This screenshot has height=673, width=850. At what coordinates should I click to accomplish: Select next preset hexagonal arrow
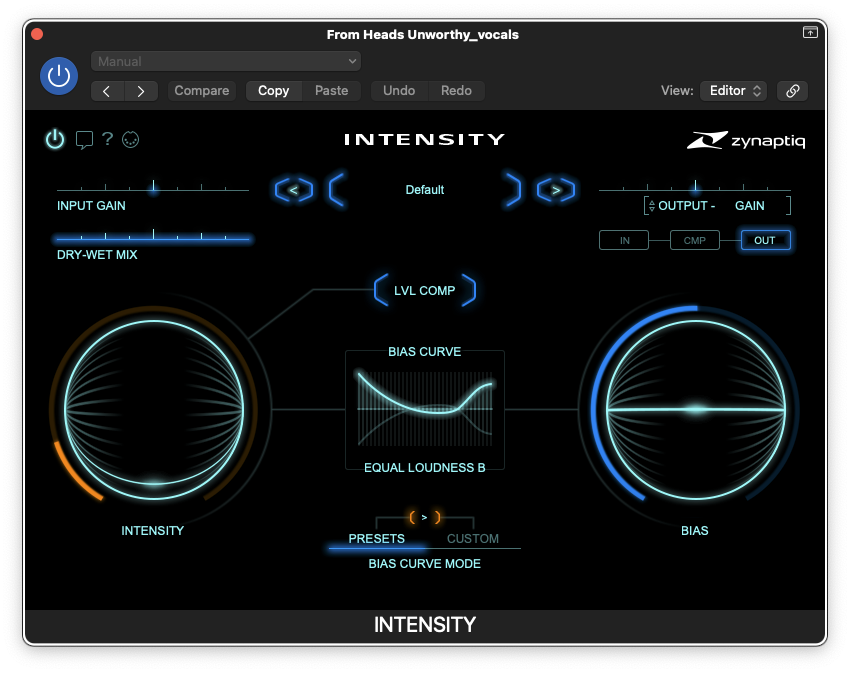556,190
